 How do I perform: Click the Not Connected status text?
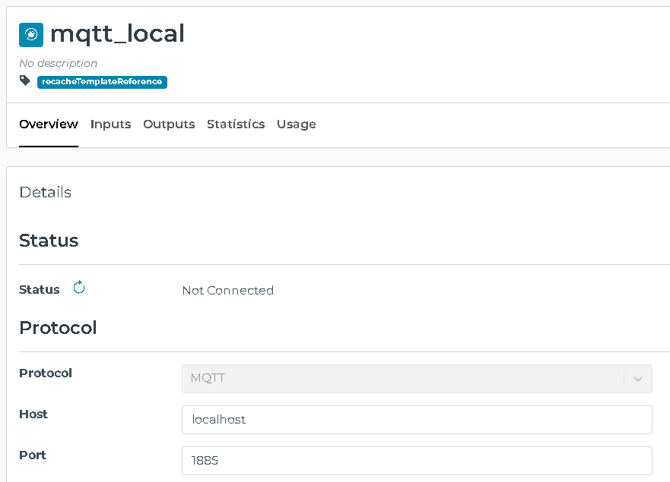tap(228, 291)
